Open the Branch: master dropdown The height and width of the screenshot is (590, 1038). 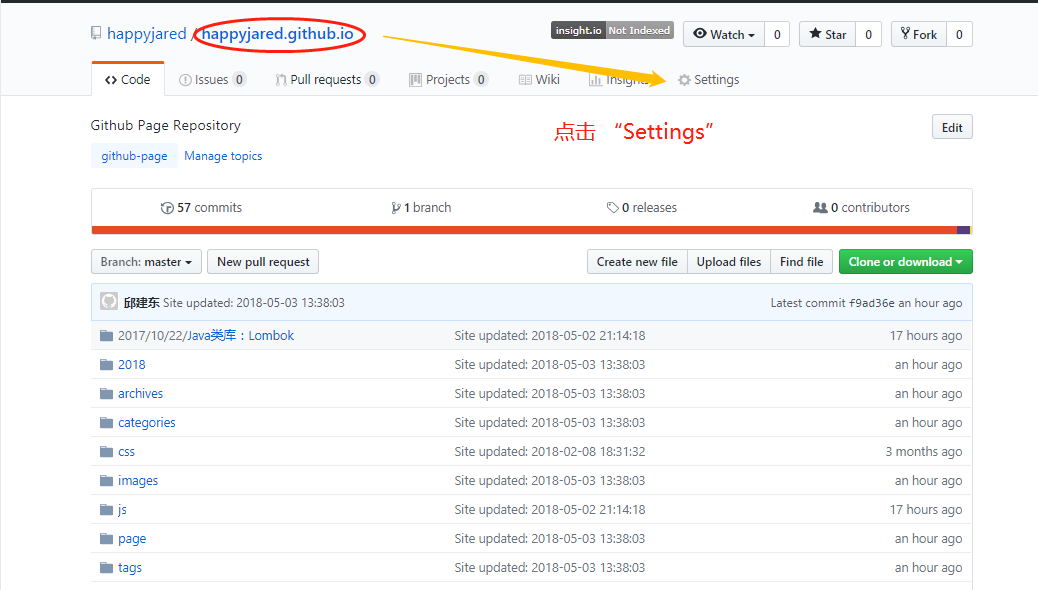tap(146, 262)
